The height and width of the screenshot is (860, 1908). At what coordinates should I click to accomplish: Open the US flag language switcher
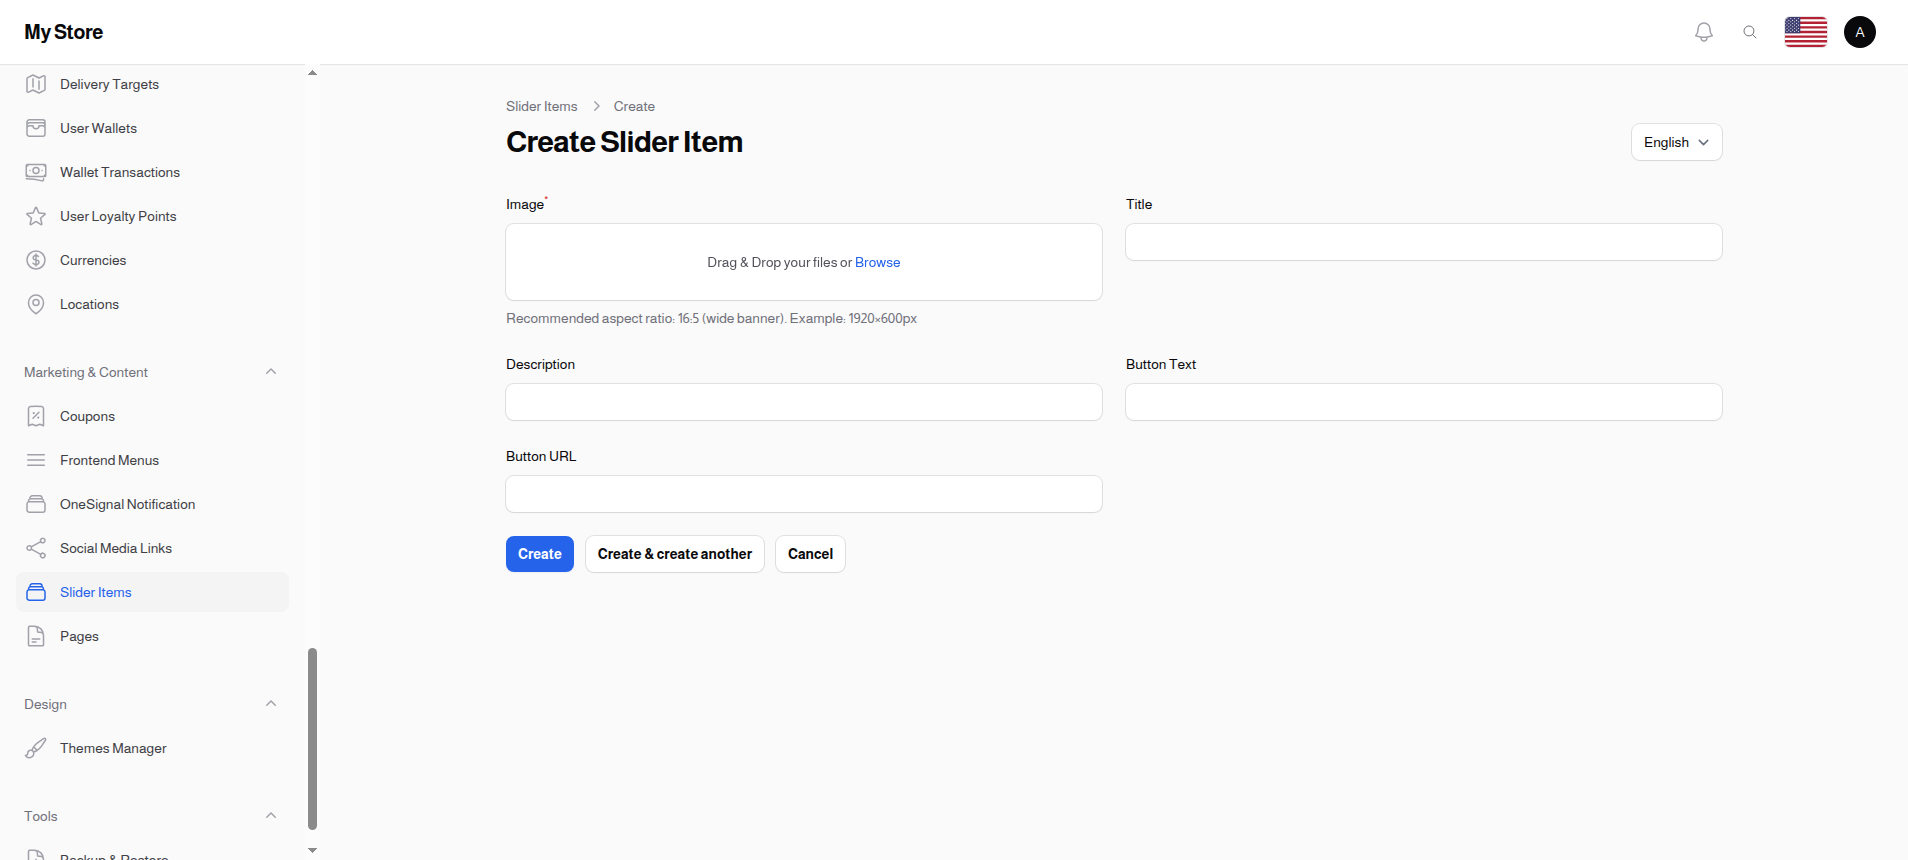pyautogui.click(x=1806, y=32)
